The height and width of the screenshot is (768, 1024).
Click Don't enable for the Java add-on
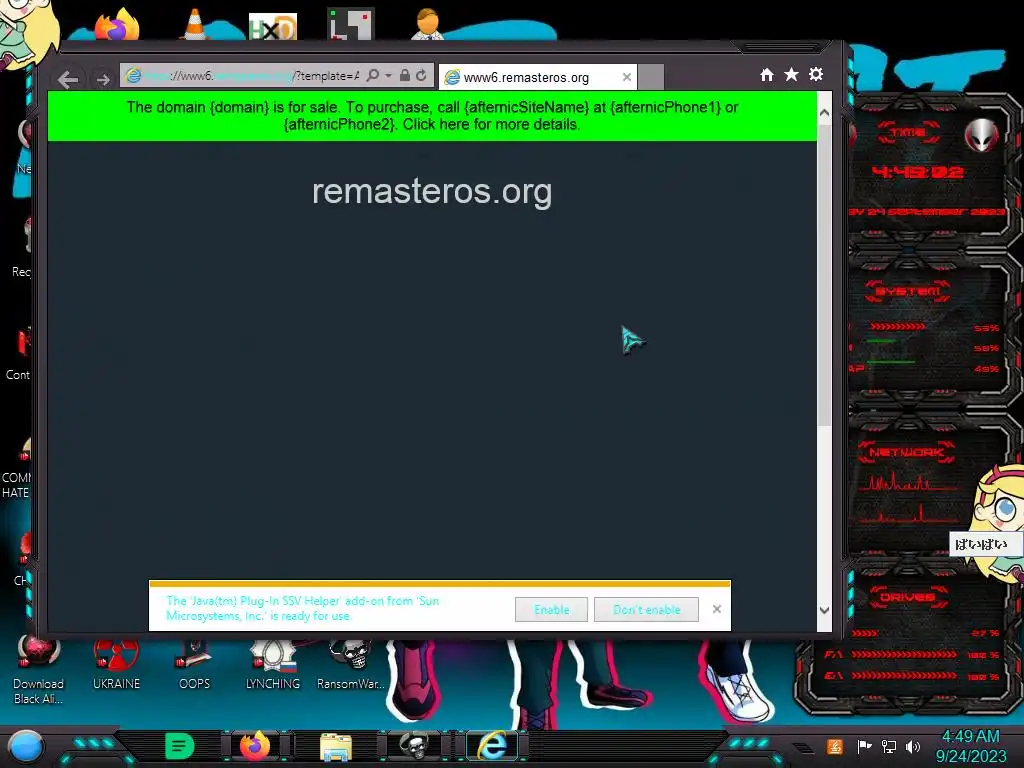pos(647,609)
